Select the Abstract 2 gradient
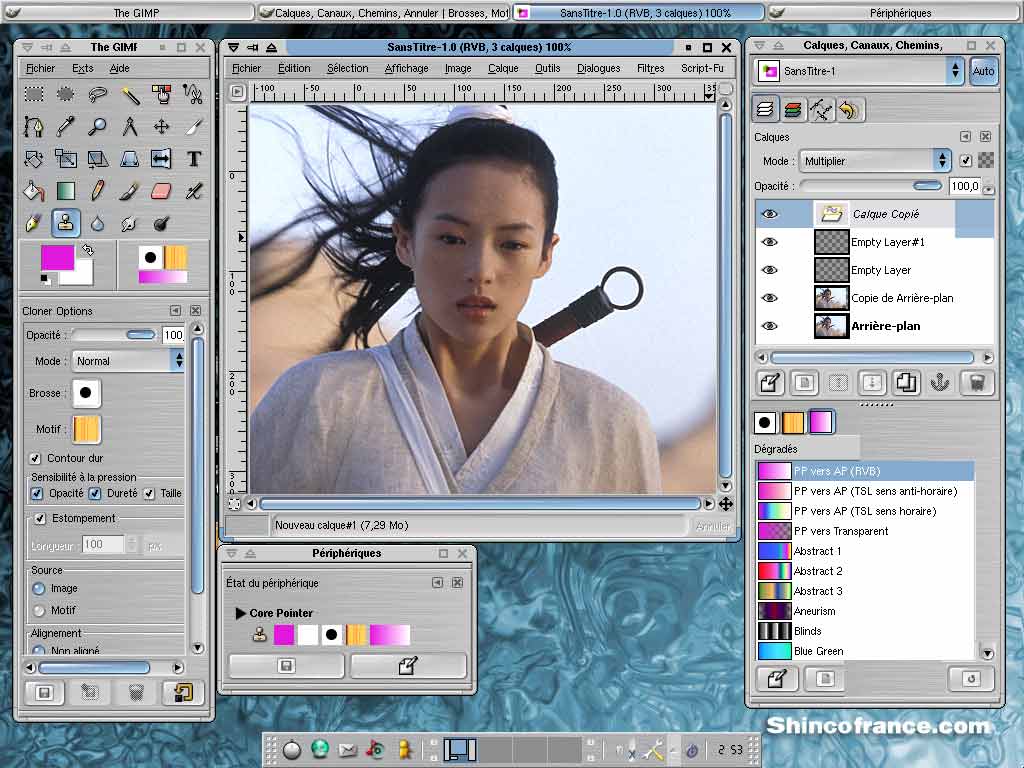This screenshot has height=768, width=1024. tap(865, 571)
